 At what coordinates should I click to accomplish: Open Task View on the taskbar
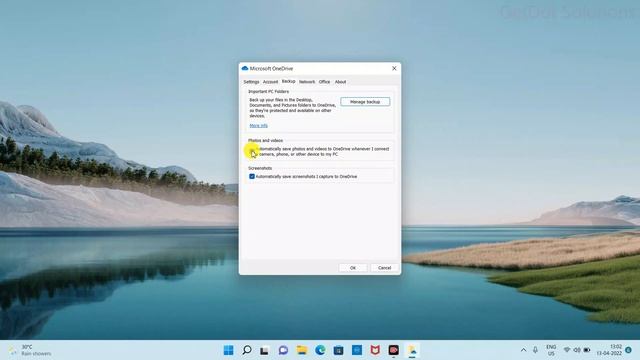[264, 350]
